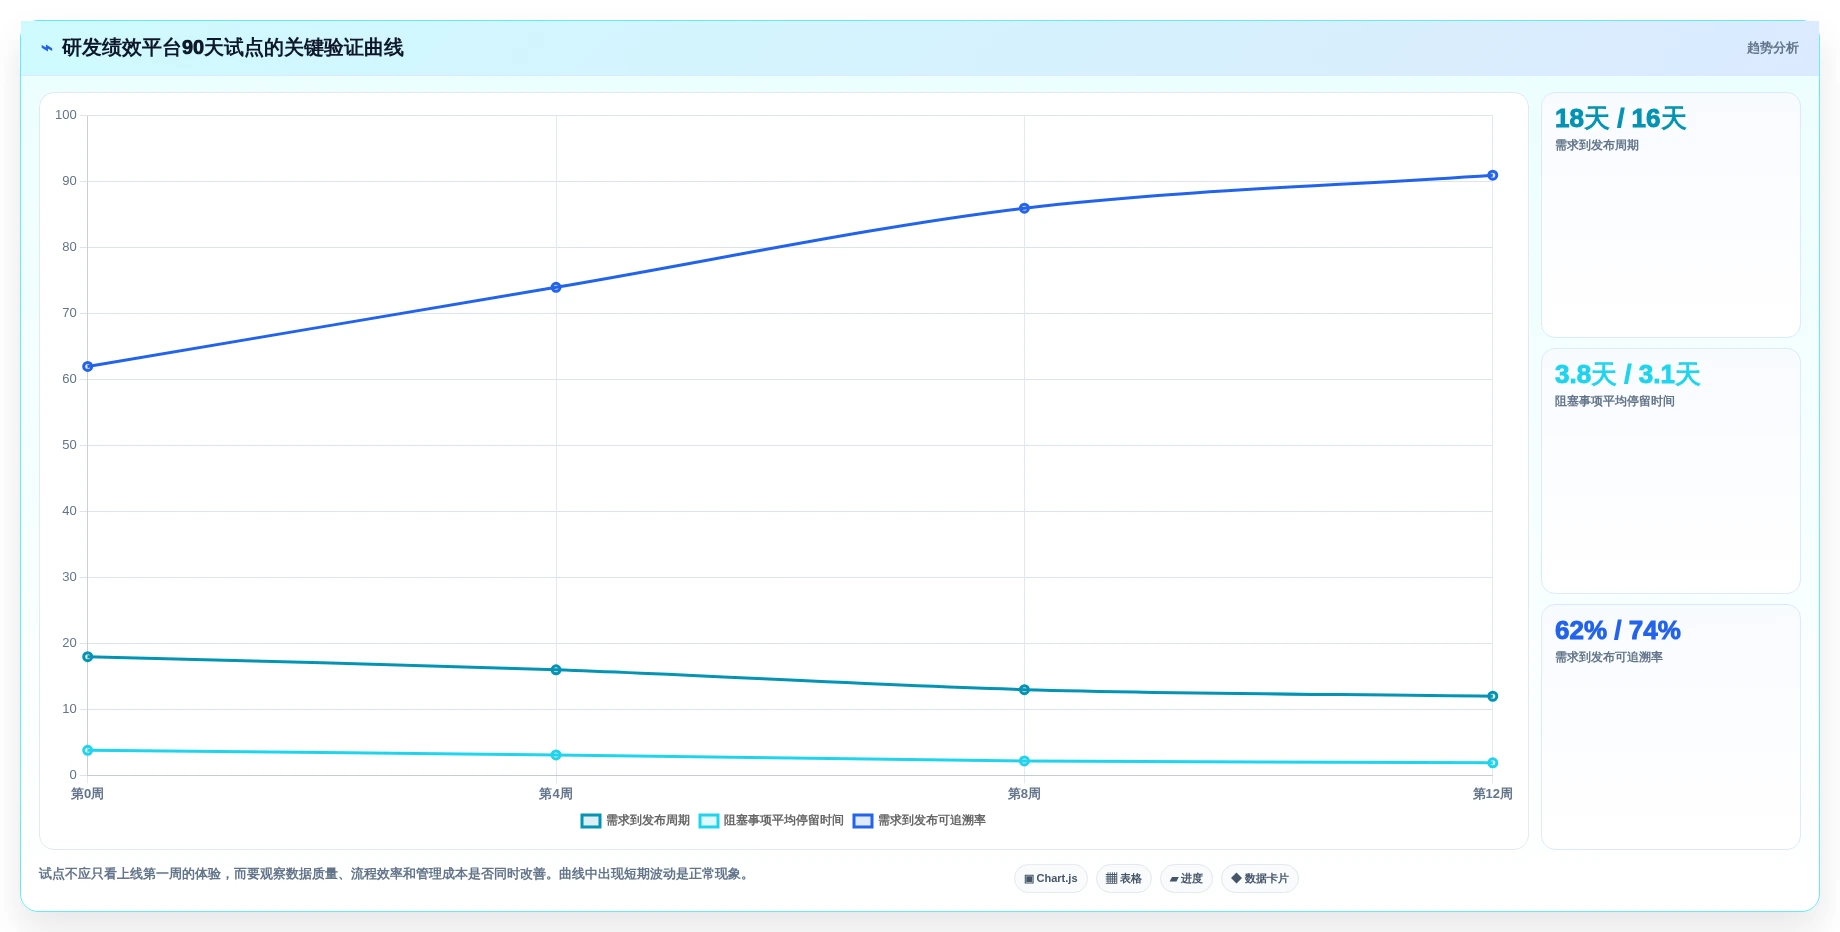The width and height of the screenshot is (1840, 932).
Task: Select the 进度 pill button
Action: pyautogui.click(x=1186, y=879)
